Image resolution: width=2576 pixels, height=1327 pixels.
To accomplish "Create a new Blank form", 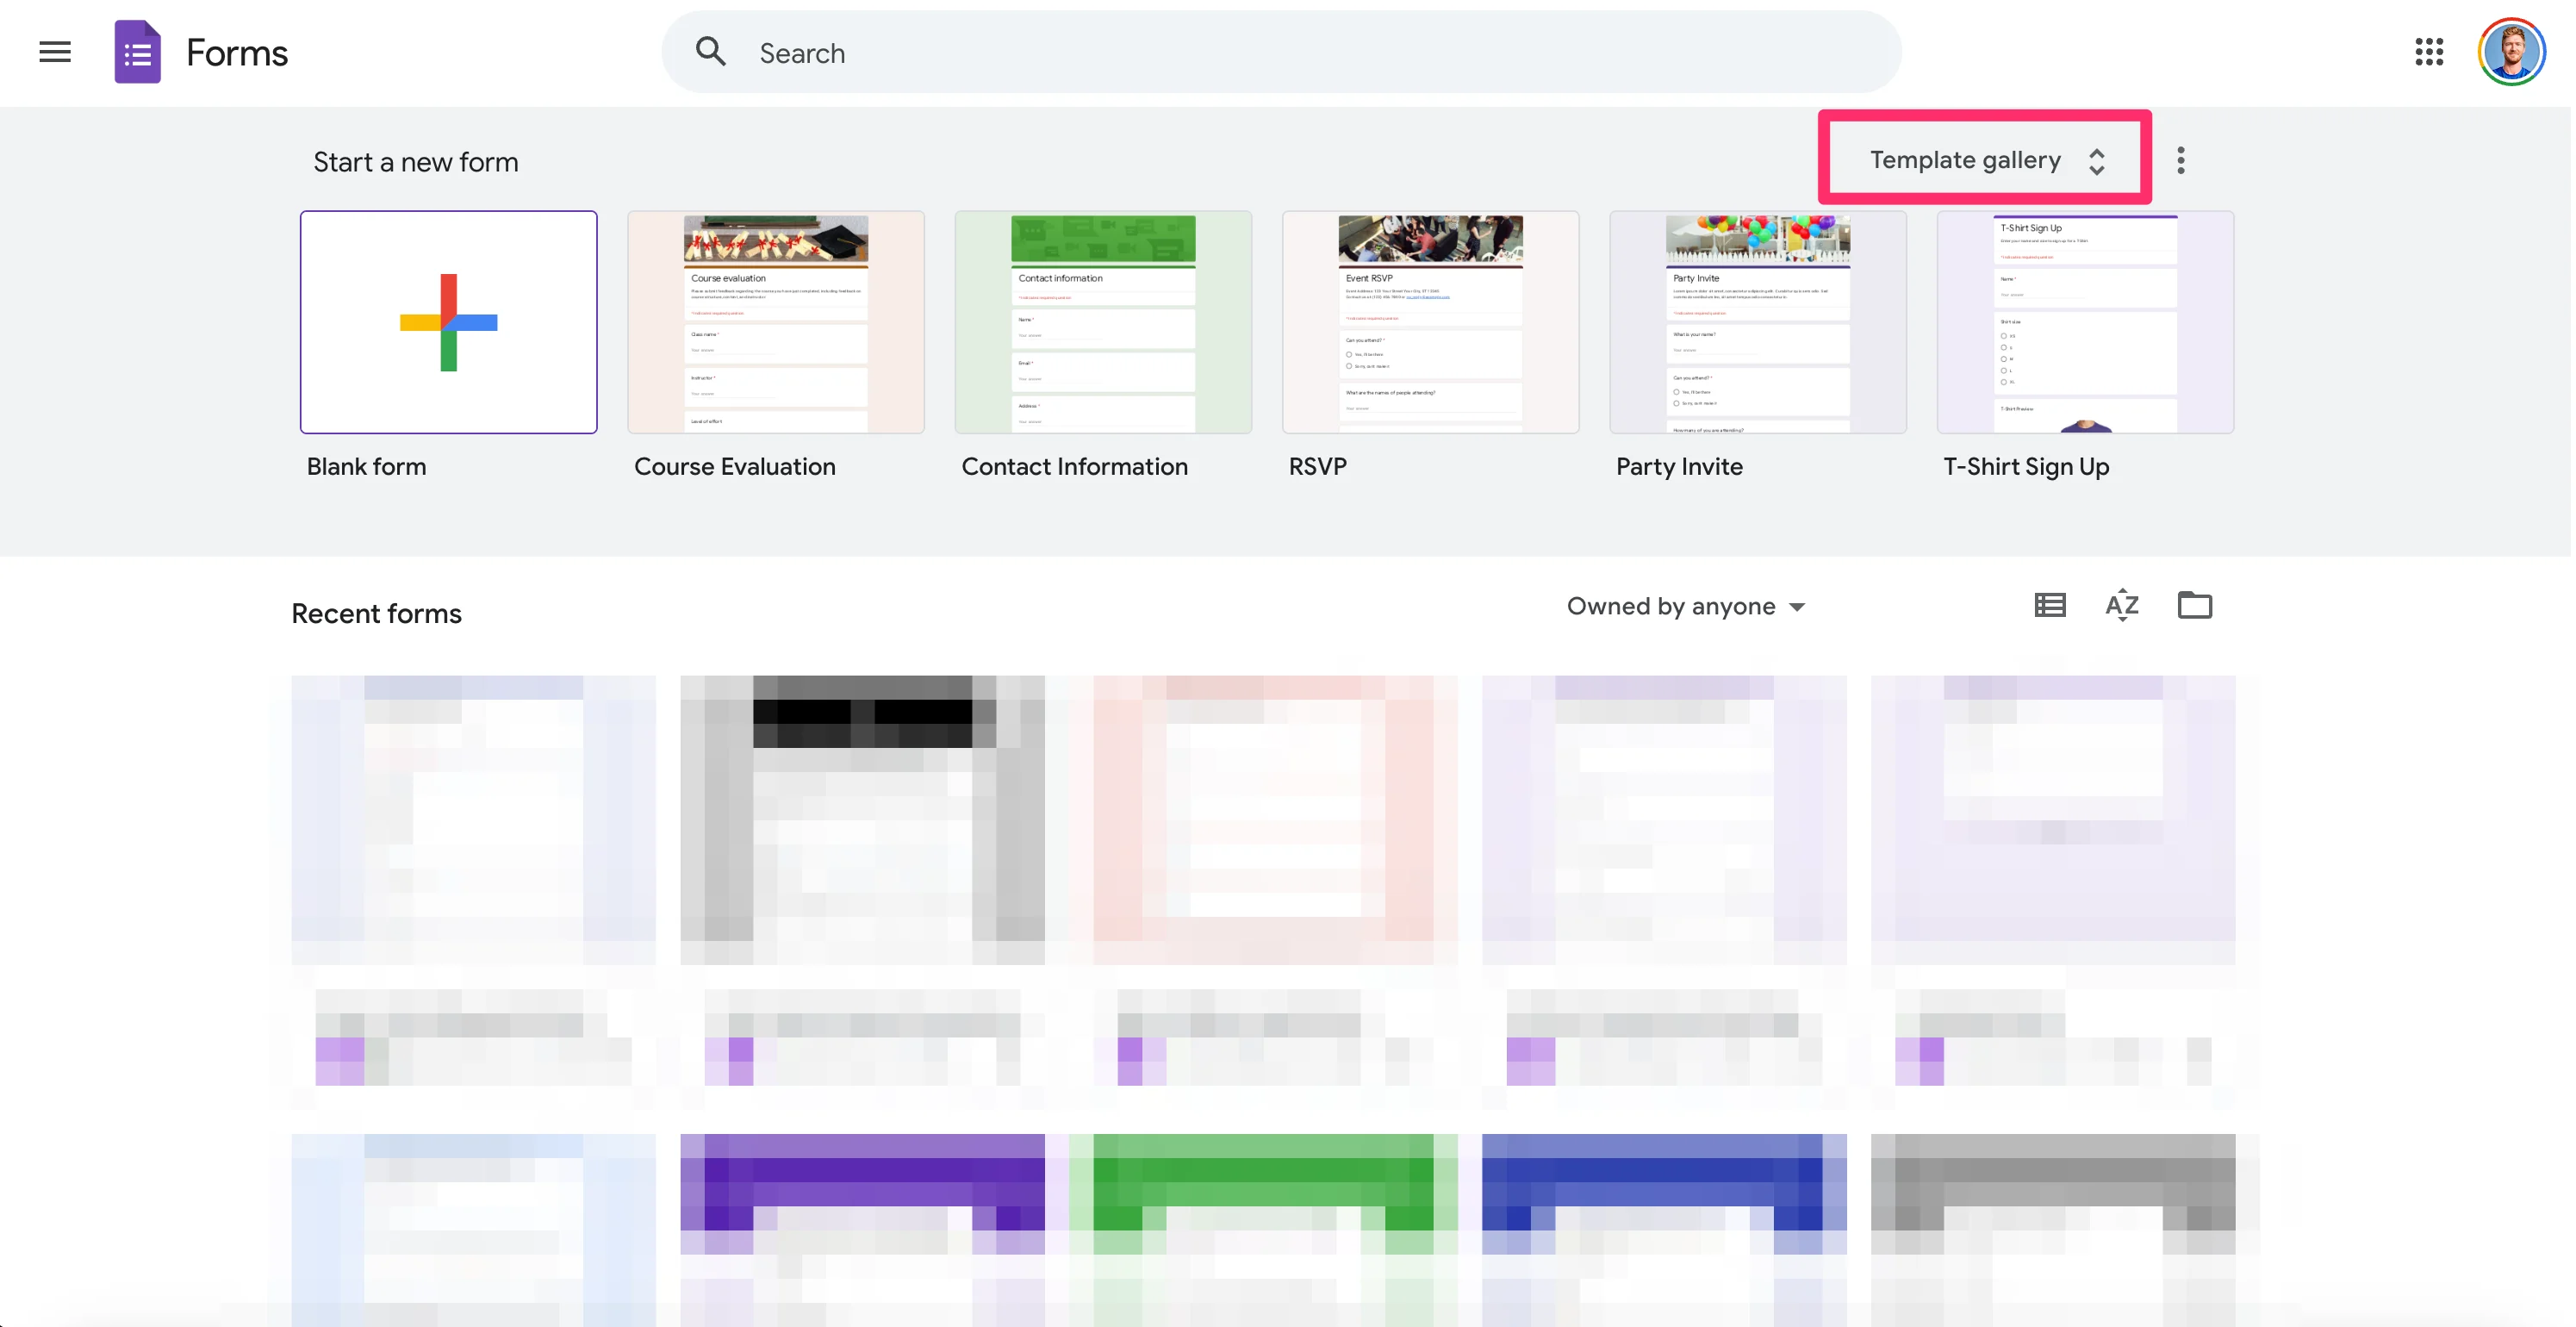I will (449, 322).
